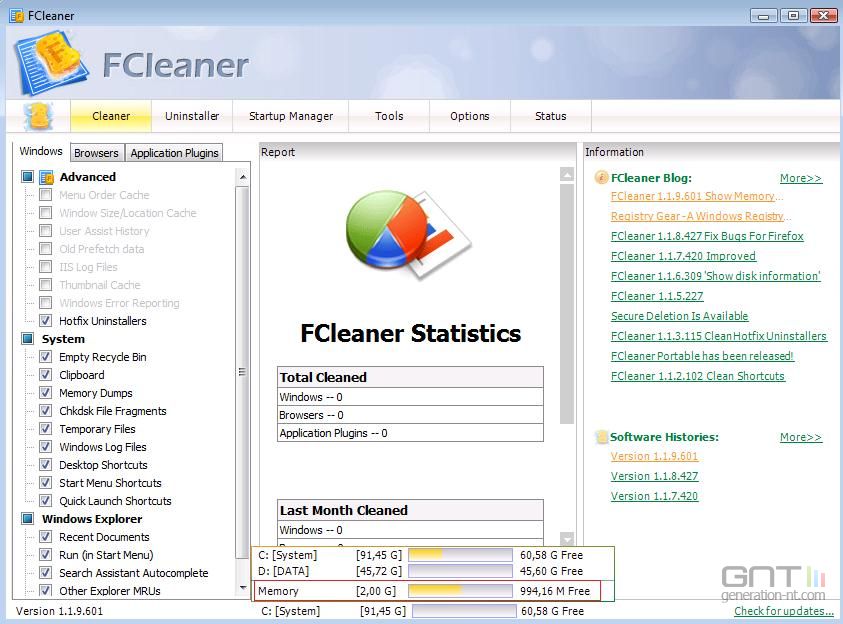Uncheck Search Assistant Autocomplete
The image size is (843, 624).
(x=46, y=573)
